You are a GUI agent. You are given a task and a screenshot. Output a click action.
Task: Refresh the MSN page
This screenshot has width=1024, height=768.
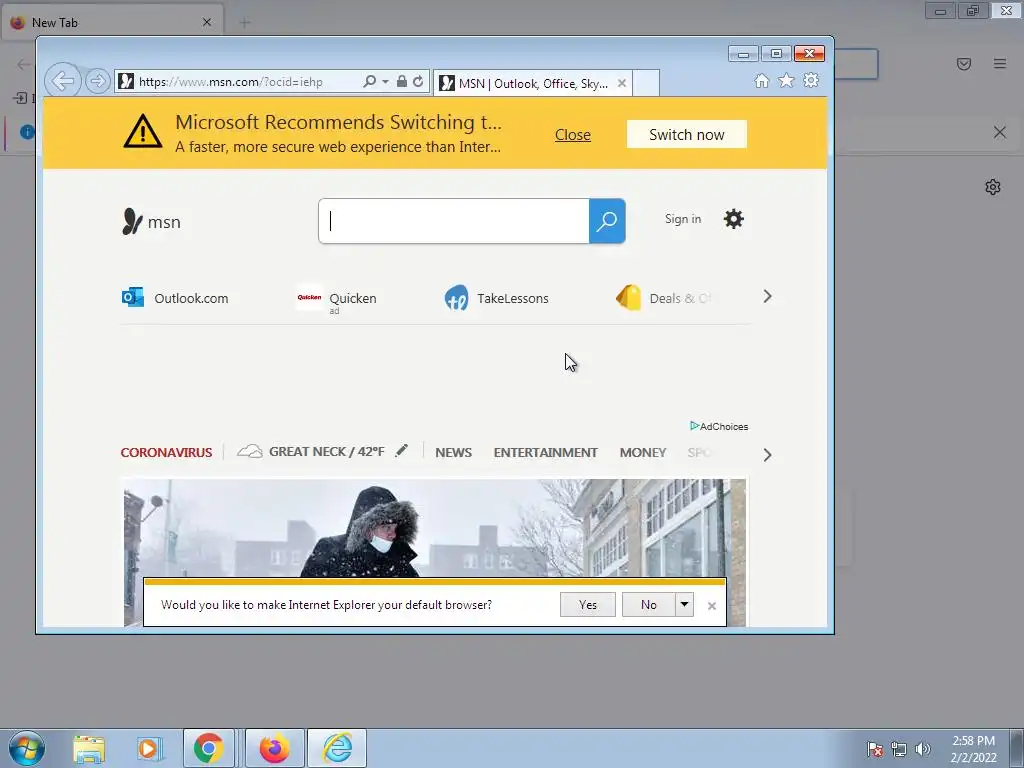(418, 82)
